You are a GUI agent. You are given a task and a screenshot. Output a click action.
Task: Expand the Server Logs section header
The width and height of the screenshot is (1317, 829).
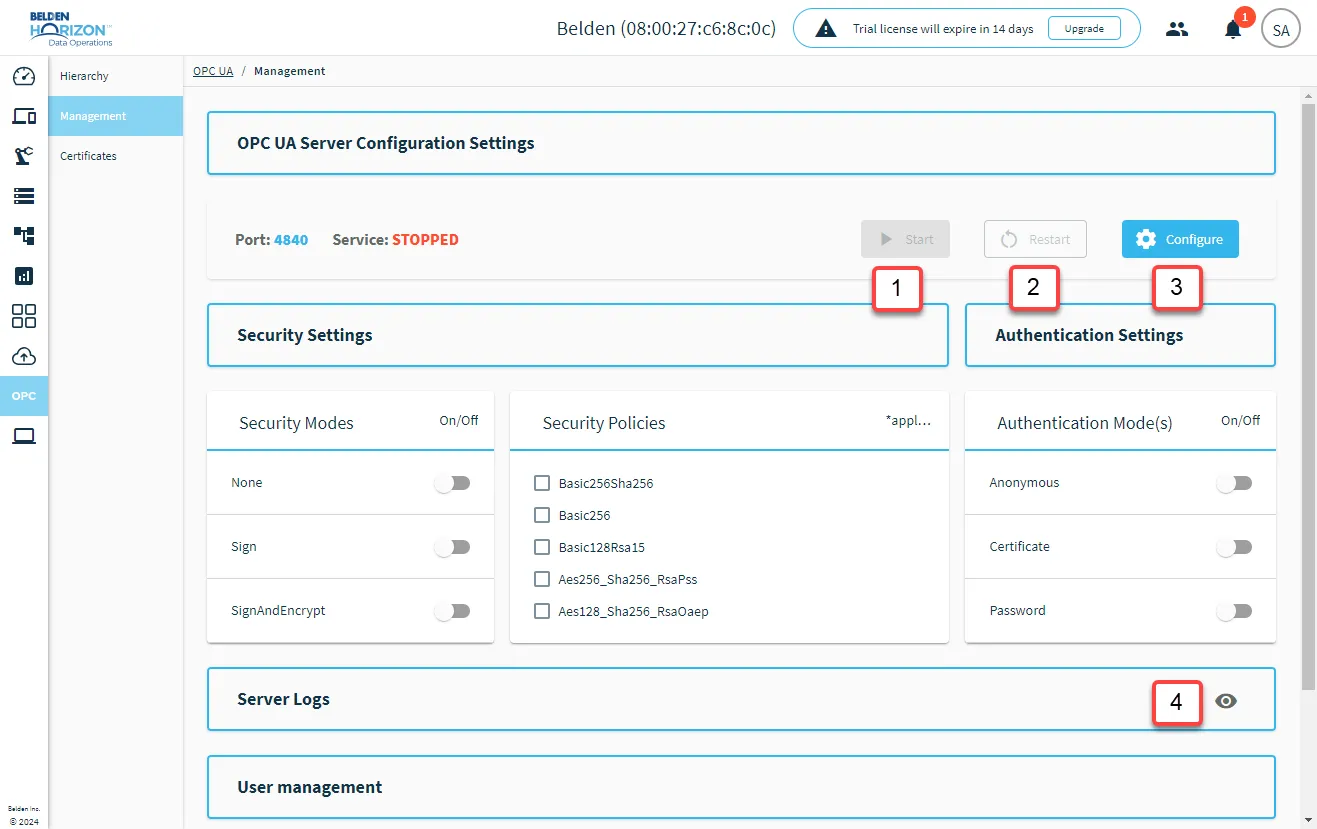741,699
